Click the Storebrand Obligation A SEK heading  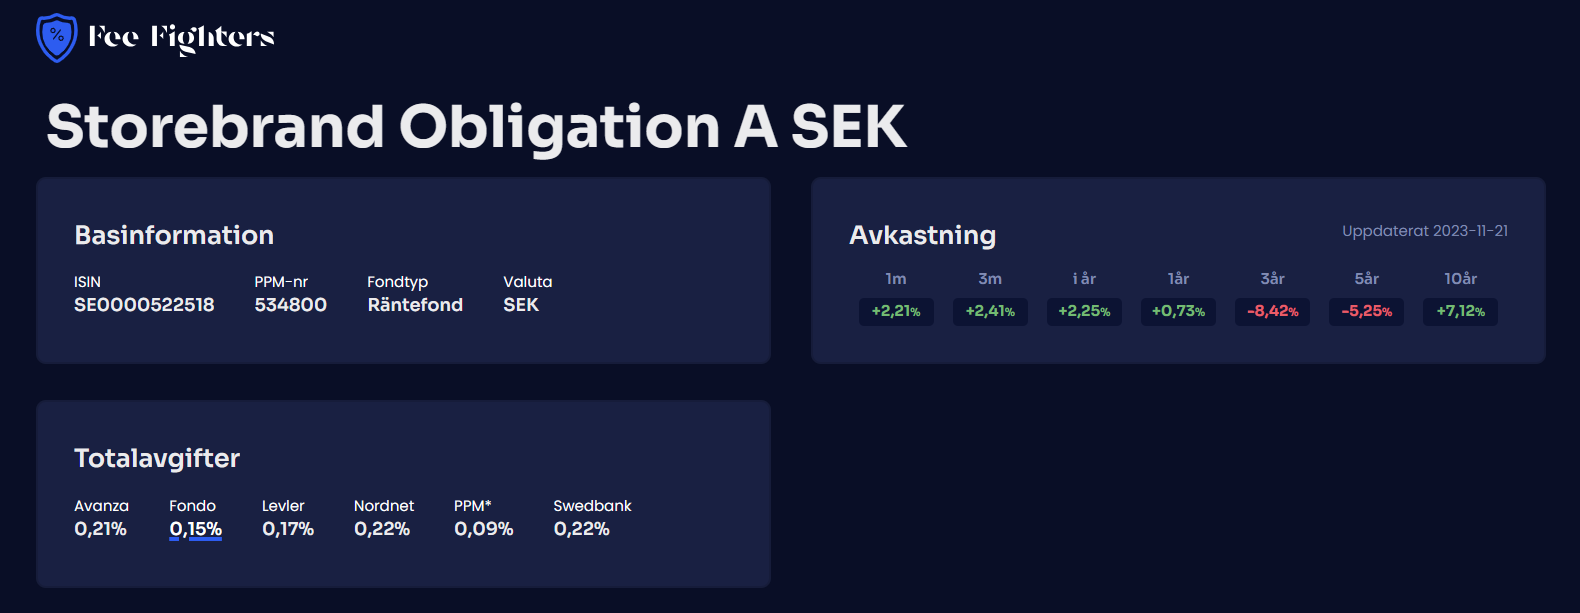tap(476, 127)
